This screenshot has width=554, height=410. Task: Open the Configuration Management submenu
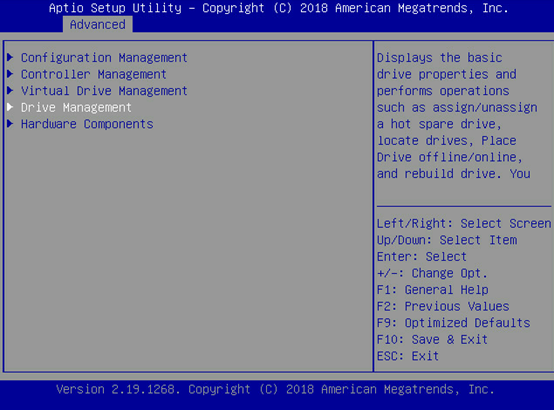tap(104, 58)
